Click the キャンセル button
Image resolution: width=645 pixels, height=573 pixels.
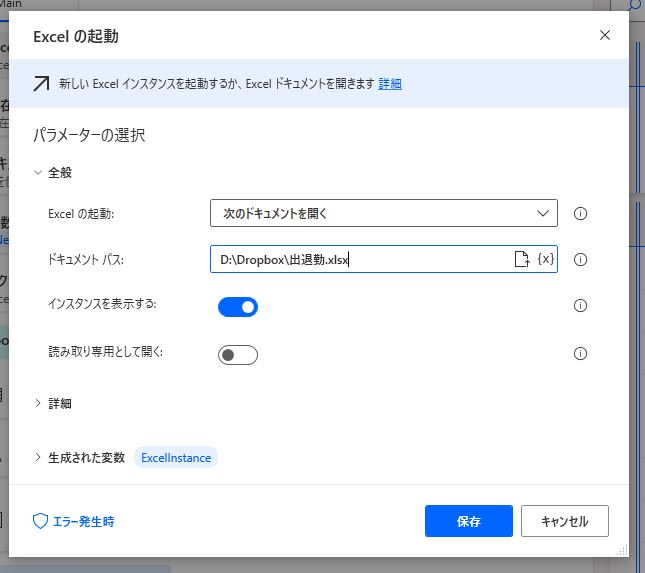pos(564,521)
